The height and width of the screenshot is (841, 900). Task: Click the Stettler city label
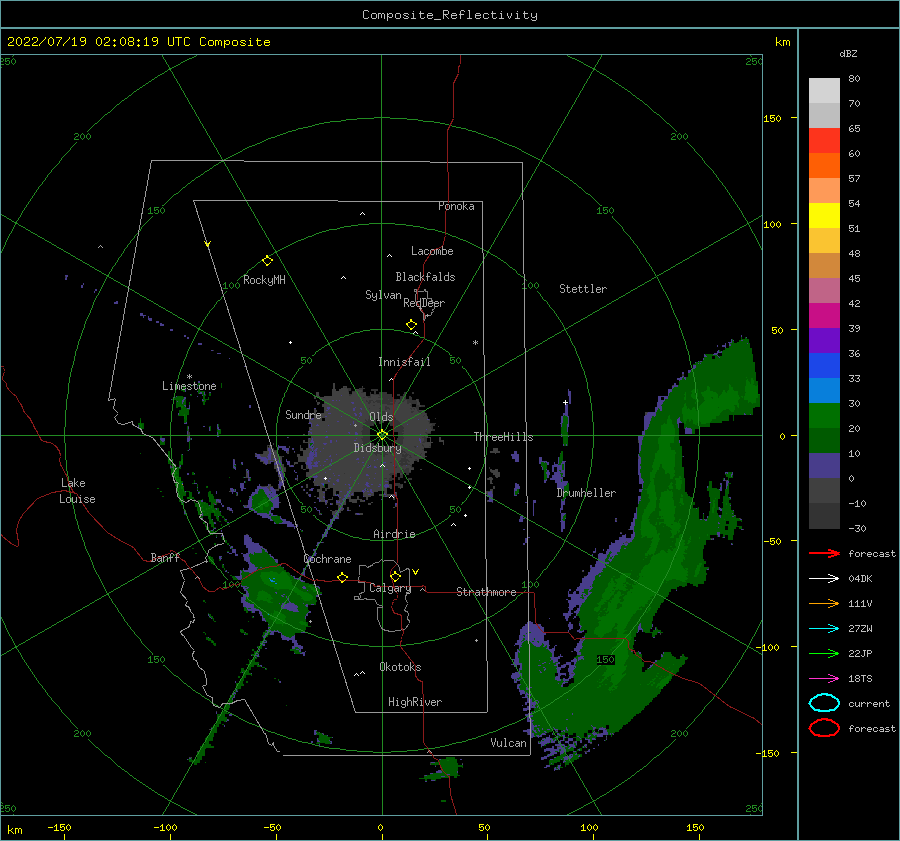pos(583,289)
